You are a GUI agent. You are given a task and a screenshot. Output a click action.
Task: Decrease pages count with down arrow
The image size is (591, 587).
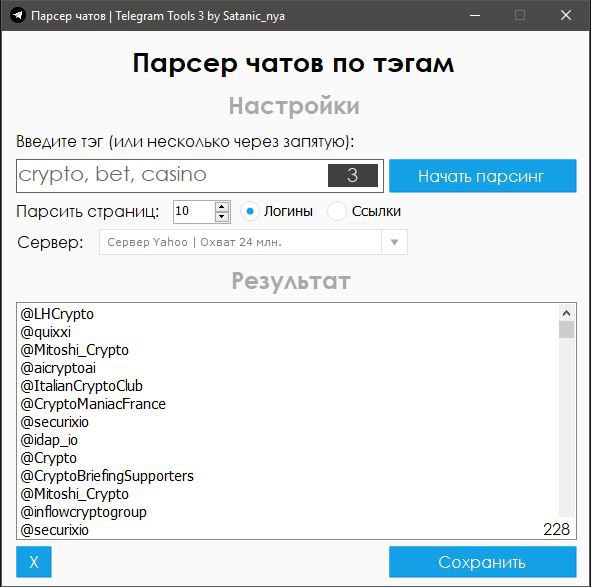point(222,217)
